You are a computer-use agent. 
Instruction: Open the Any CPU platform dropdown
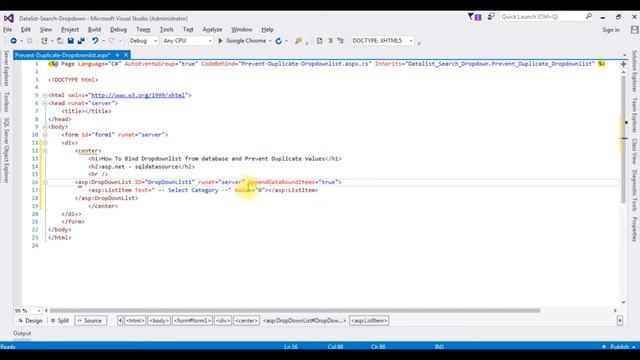click(x=187, y=41)
